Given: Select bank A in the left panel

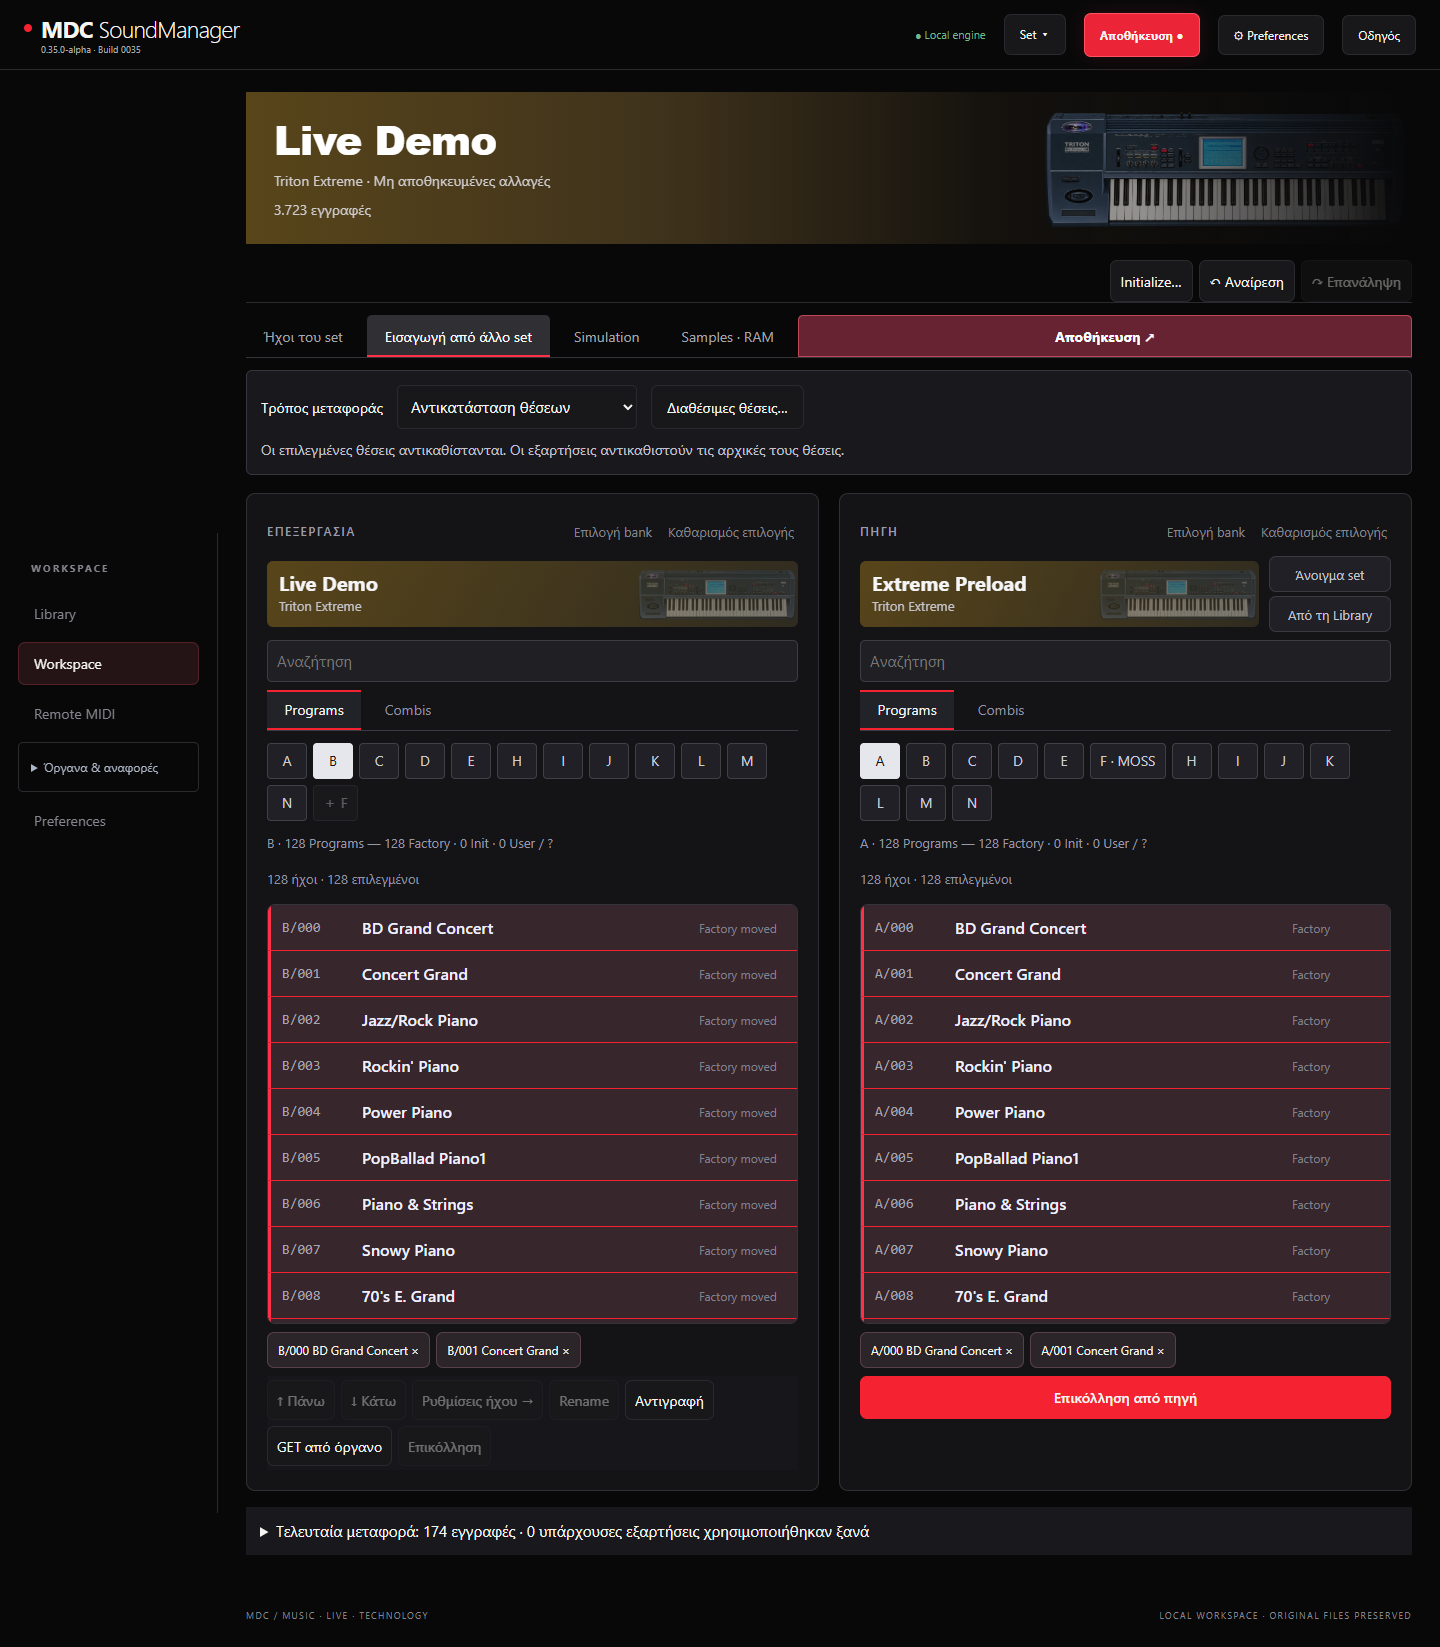Looking at the screenshot, I should pos(287,761).
